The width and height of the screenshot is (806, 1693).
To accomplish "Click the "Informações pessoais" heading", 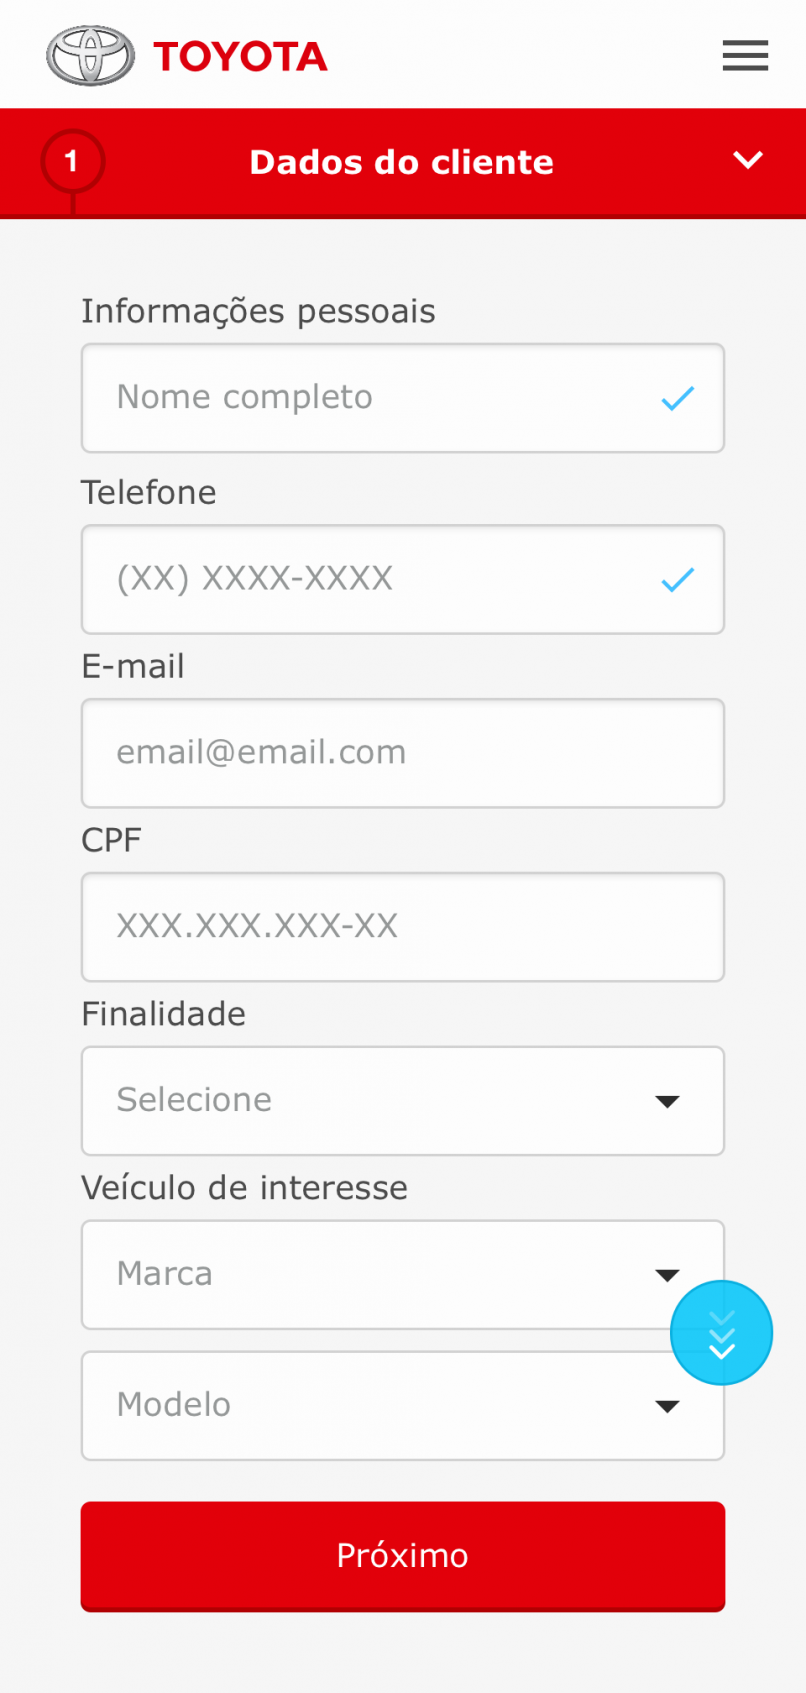I will tap(258, 311).
